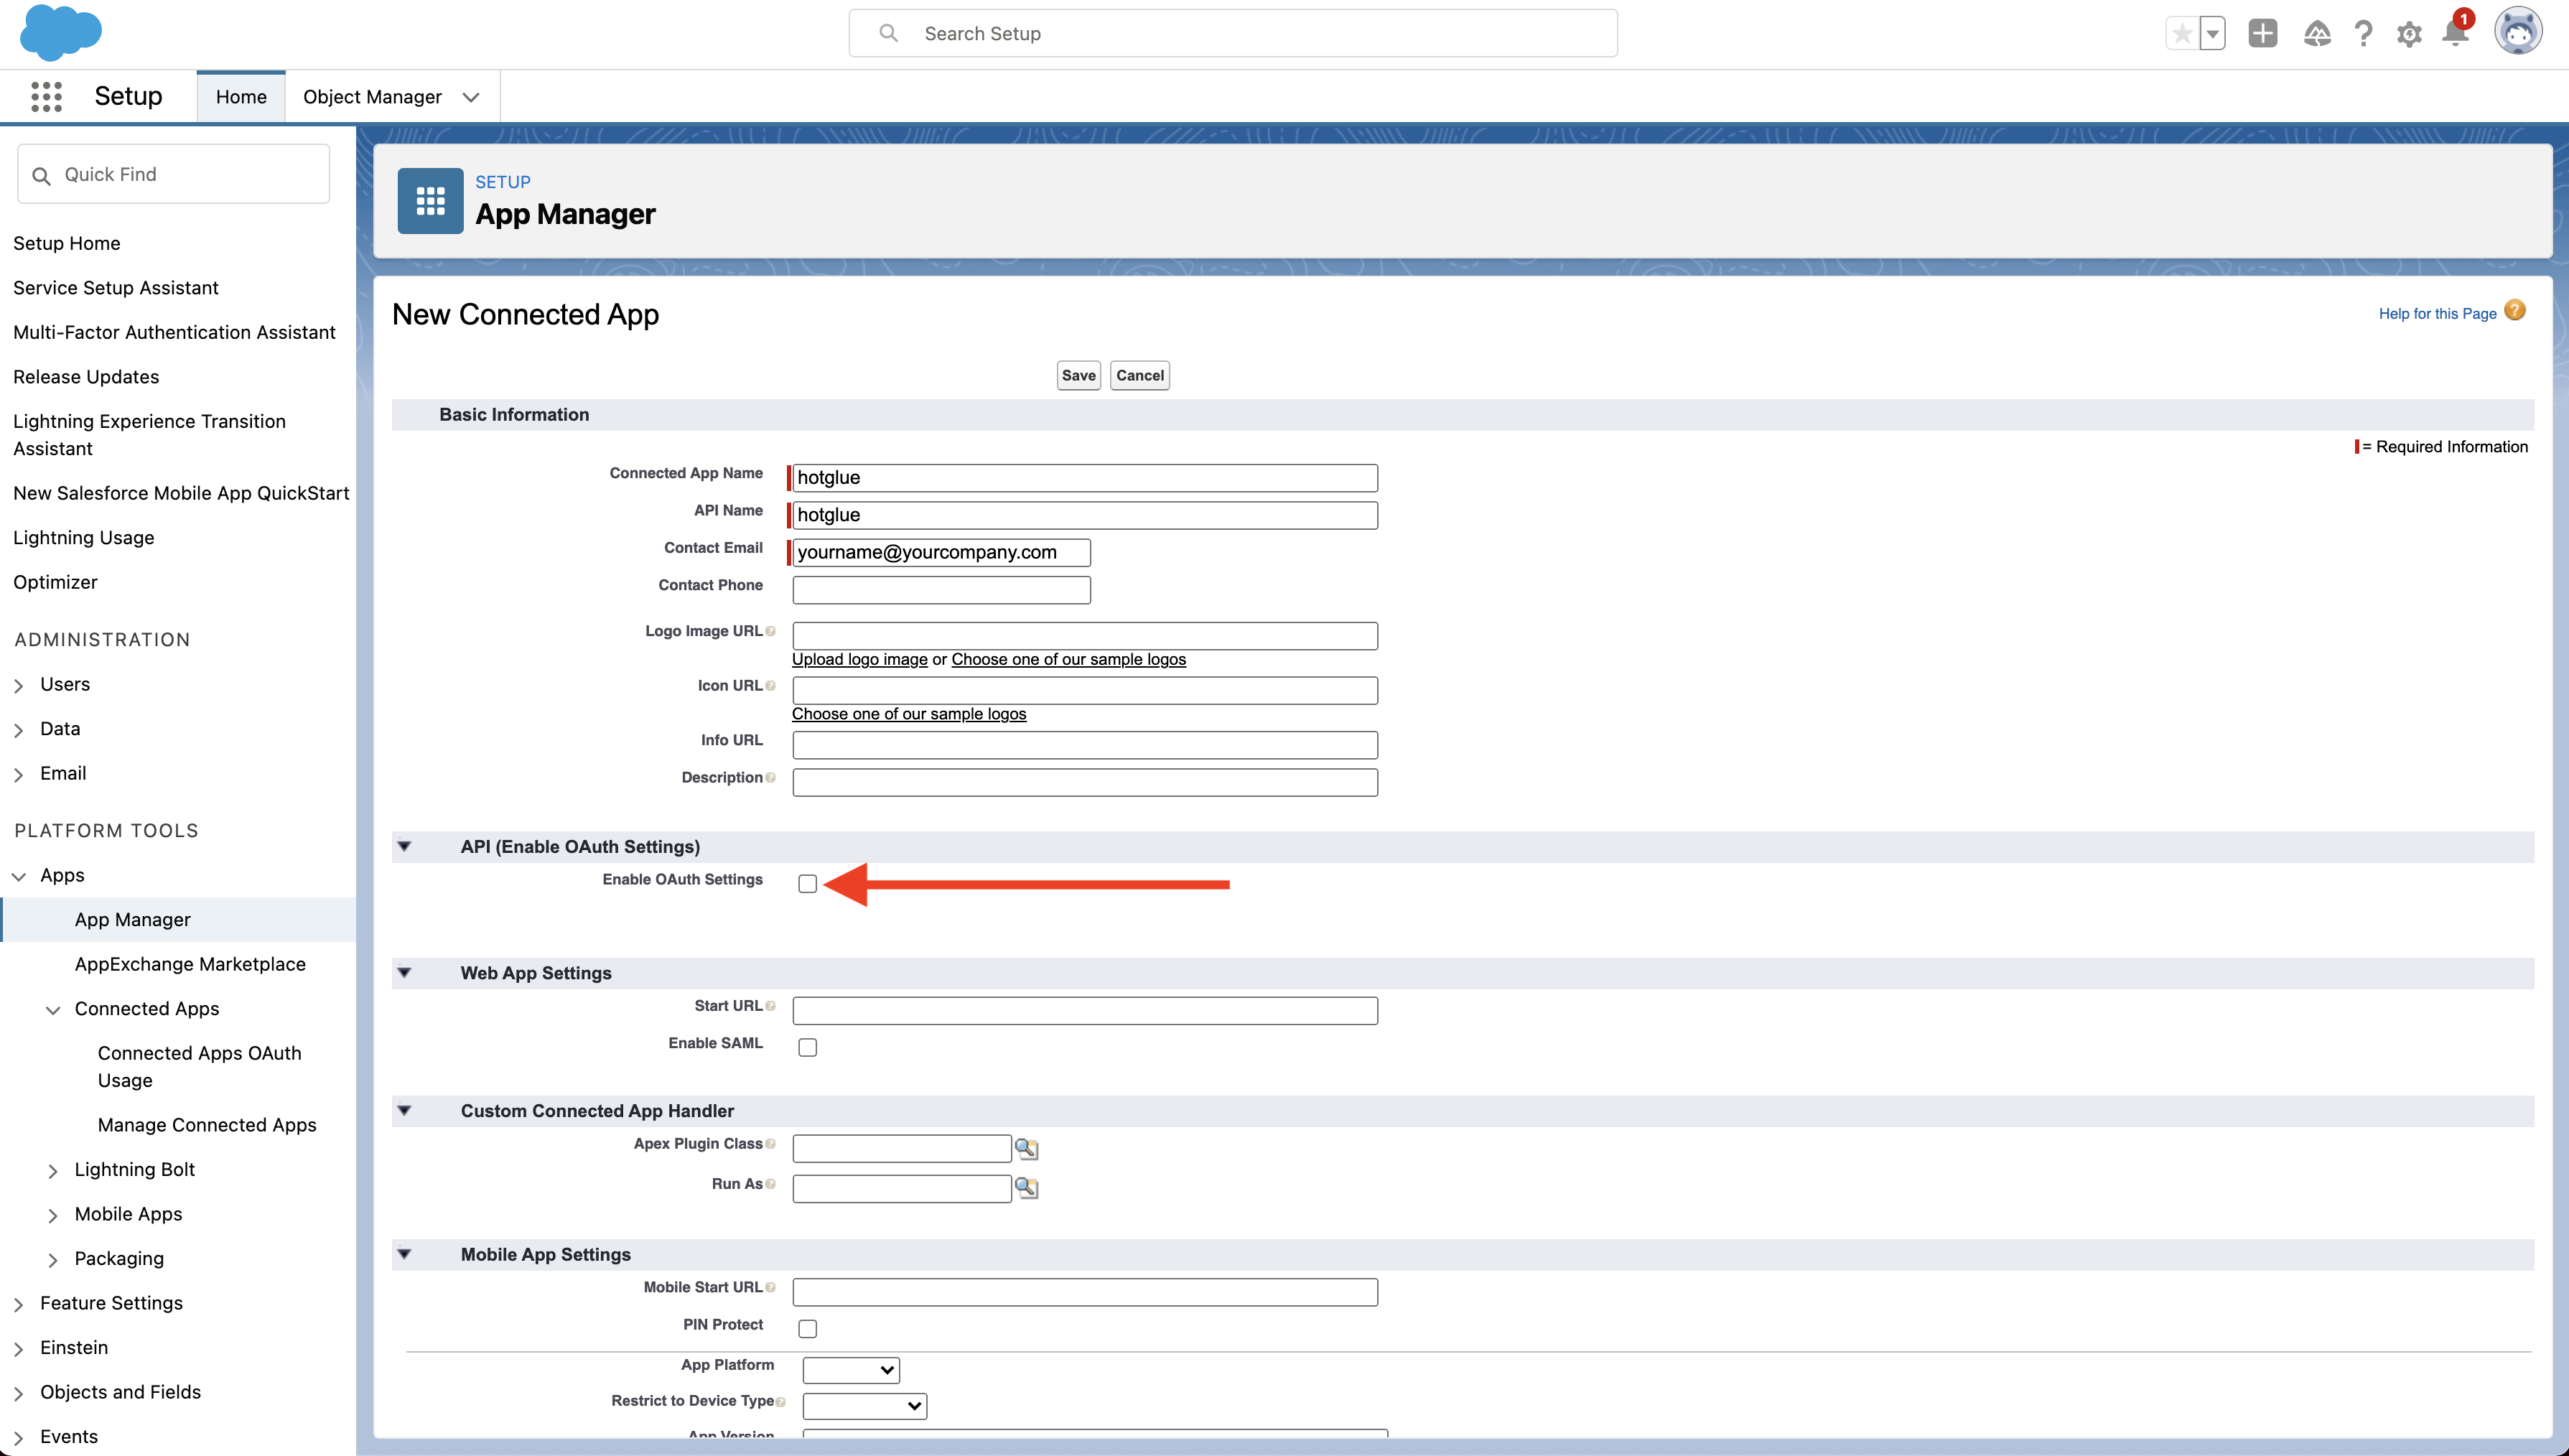
Task: Open Apex Plugin Class lookup icon
Action: pyautogui.click(x=1026, y=1148)
